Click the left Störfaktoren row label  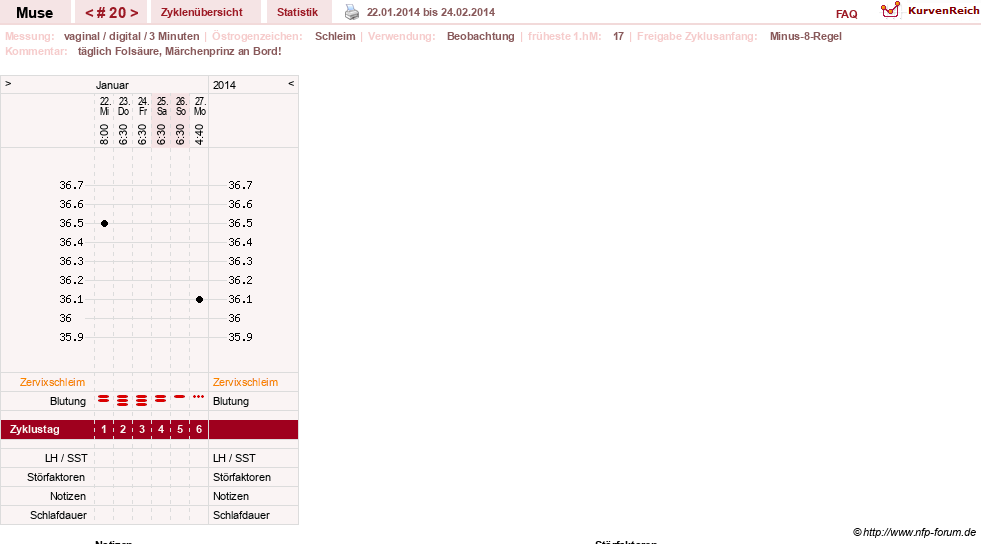[56, 477]
